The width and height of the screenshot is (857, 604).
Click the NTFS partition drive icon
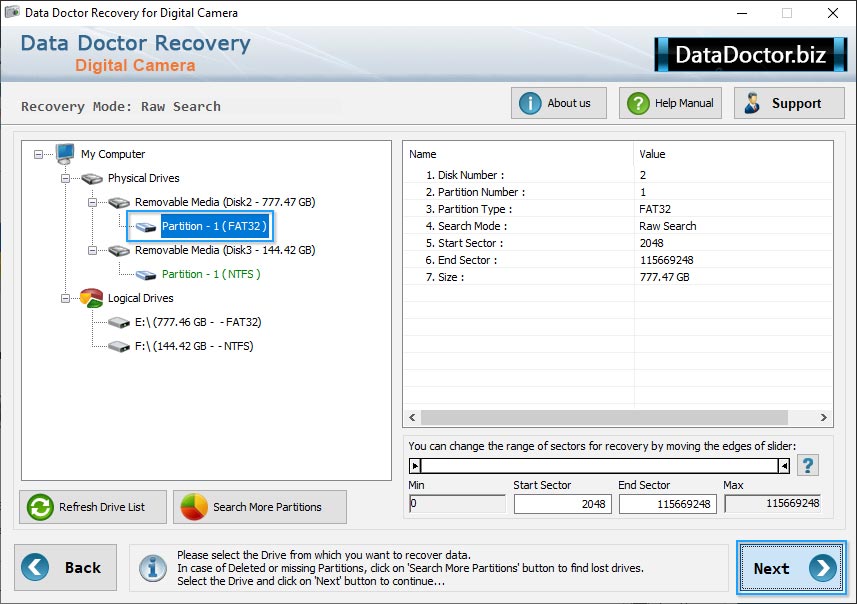pyautogui.click(x=146, y=274)
